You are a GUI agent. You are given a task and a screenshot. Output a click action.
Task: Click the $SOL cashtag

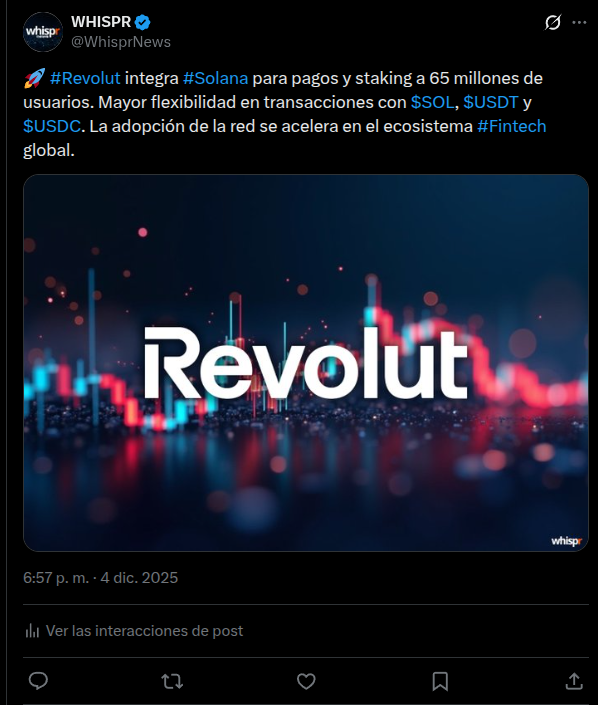tap(433, 102)
